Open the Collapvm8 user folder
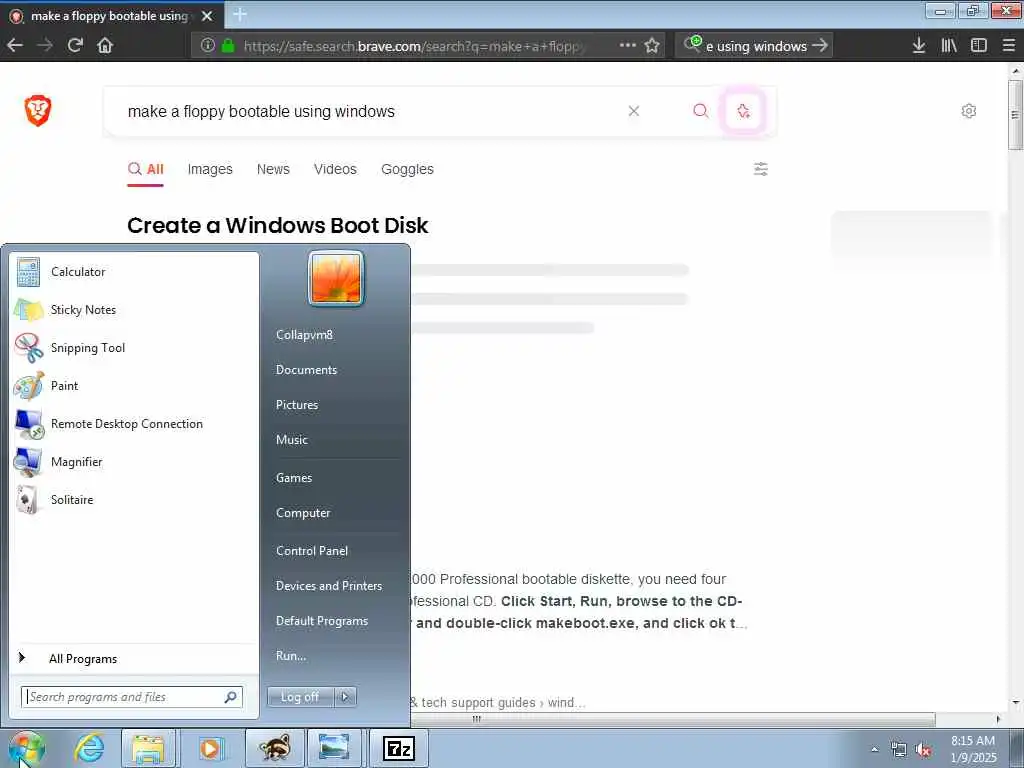 (304, 334)
